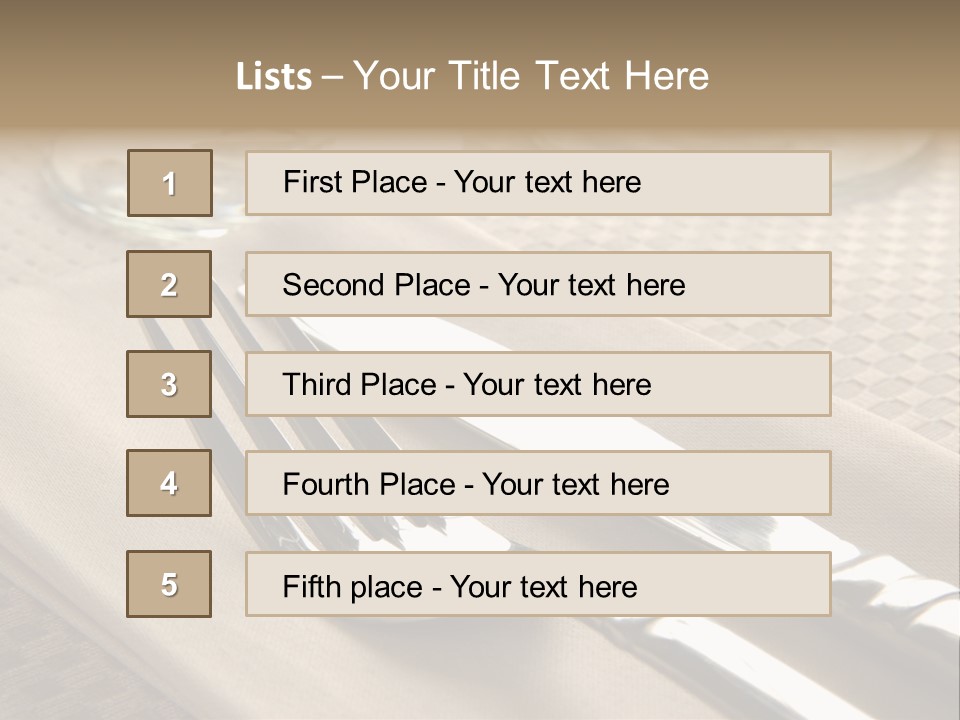Click the slide title 'Lists – Your Title Text Here'
Screen dimensions: 960x720
pos(472,76)
